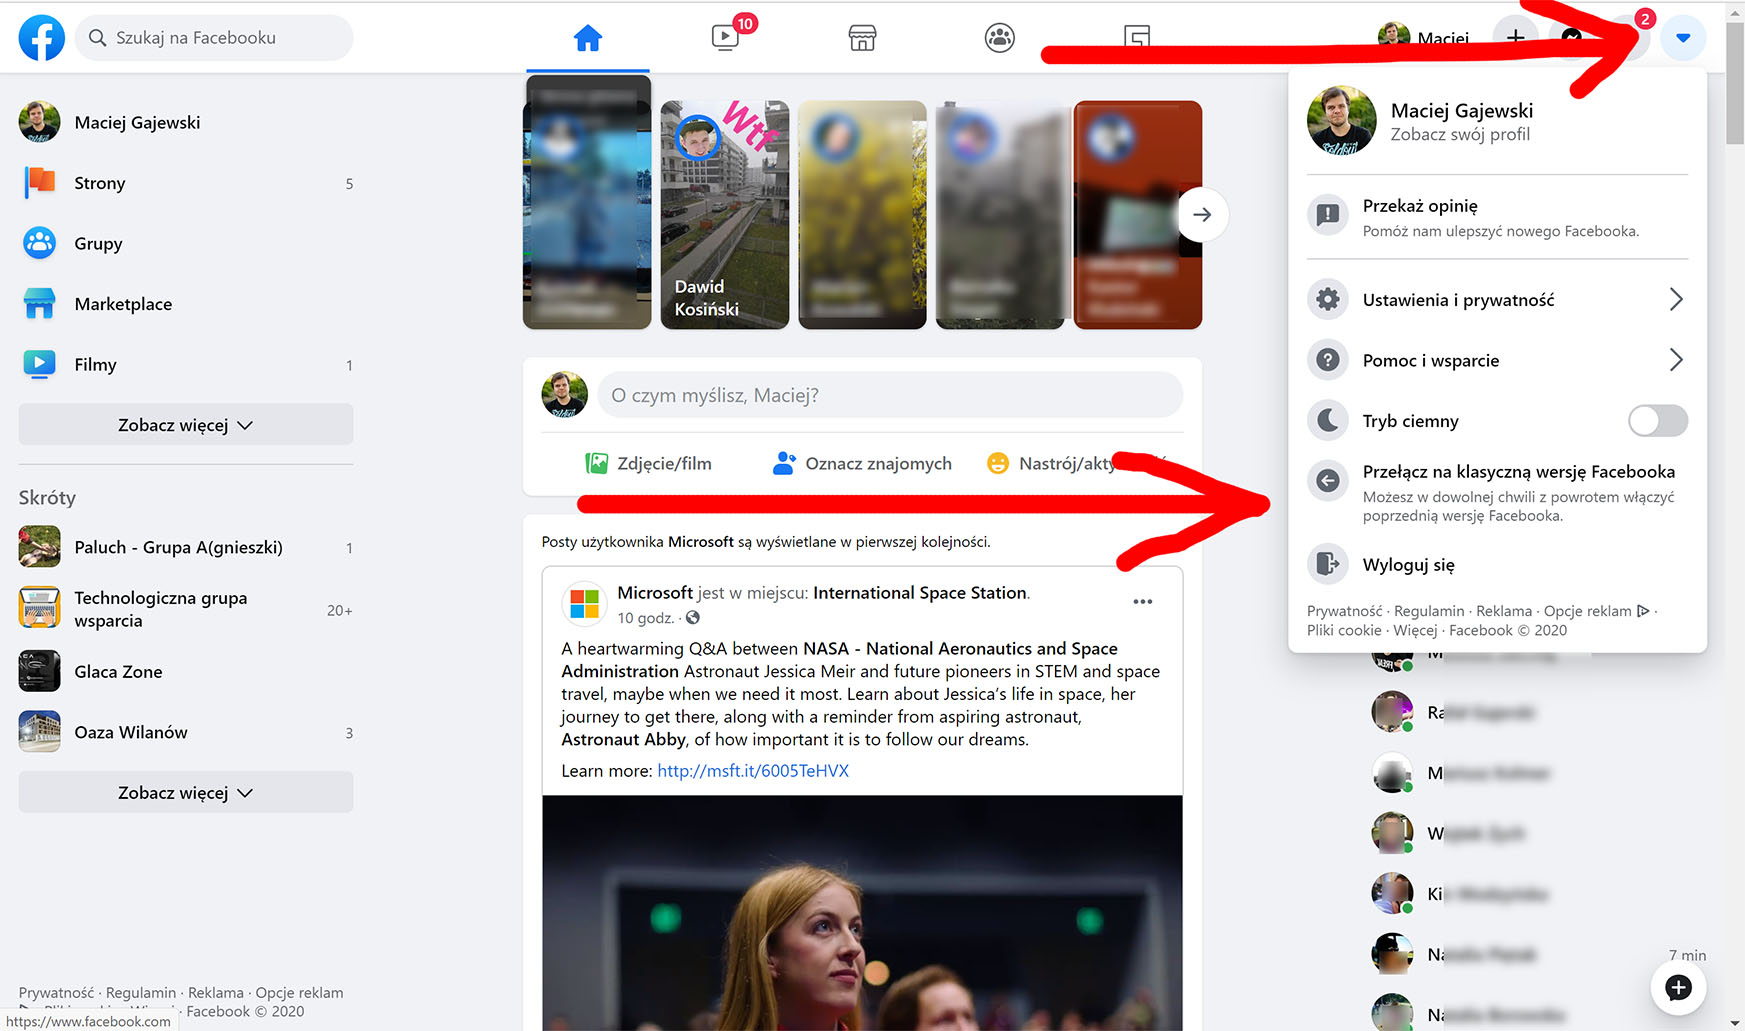
Task: Click Prywatność link in left footer
Action: click(x=56, y=993)
